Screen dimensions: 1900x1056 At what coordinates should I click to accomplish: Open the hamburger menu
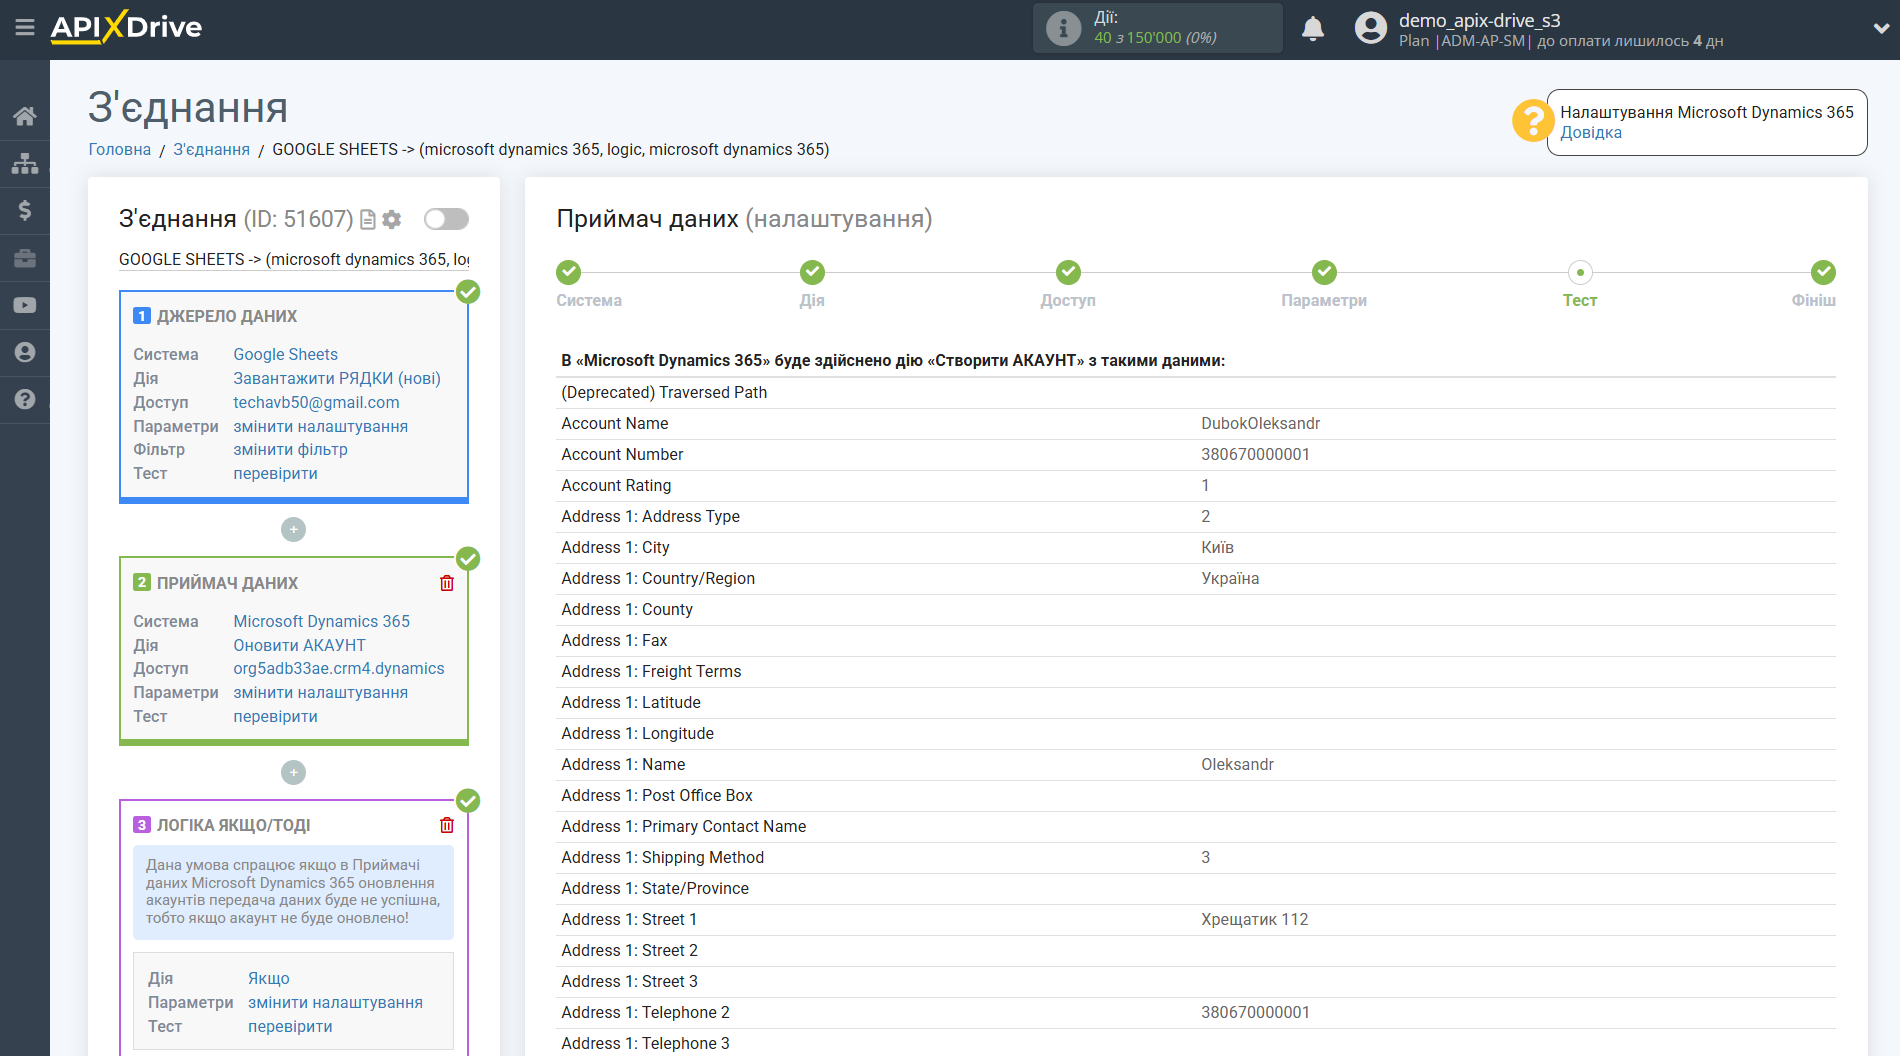point(25,27)
